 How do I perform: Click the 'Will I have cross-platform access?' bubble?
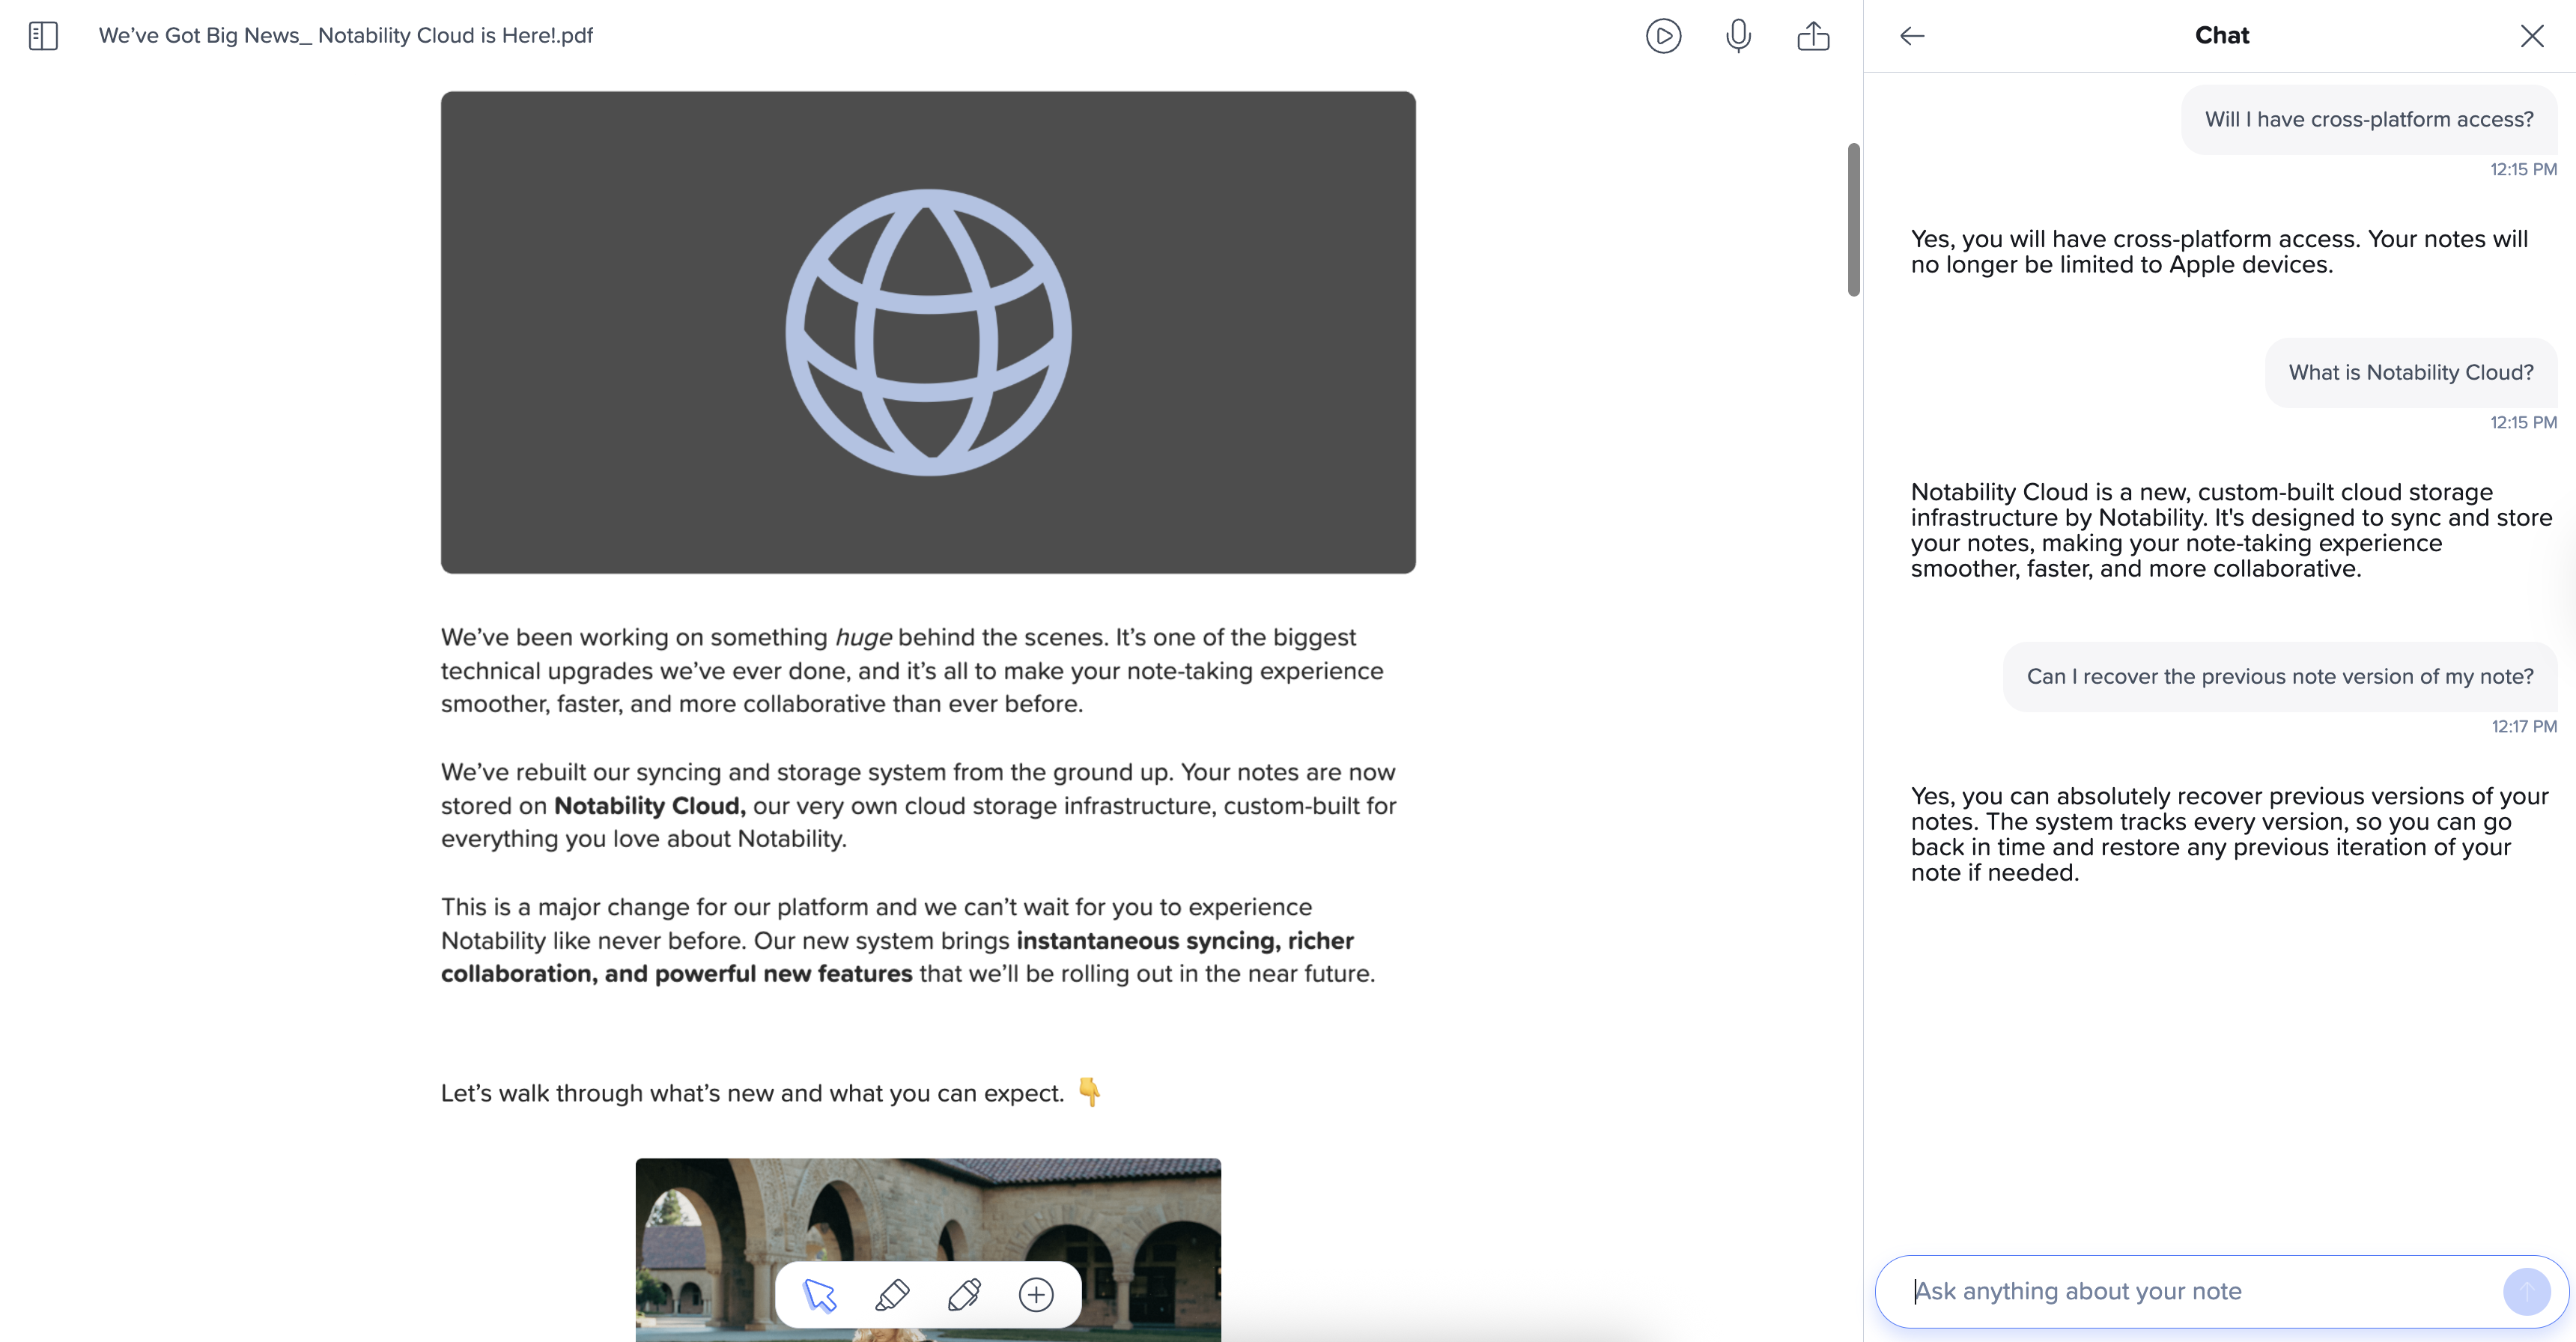tap(2368, 119)
